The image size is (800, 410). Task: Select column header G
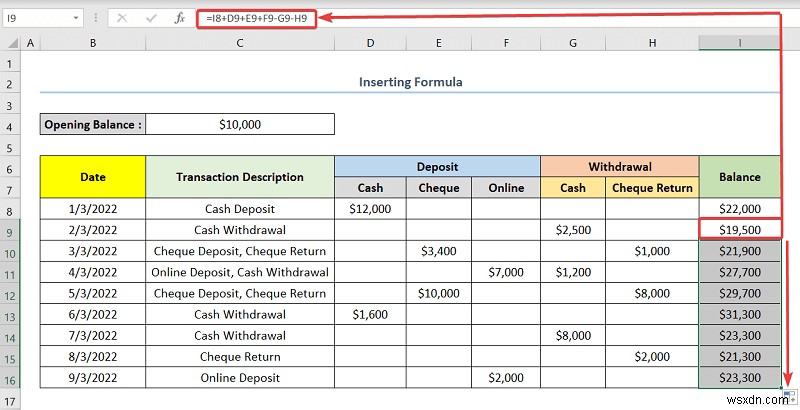(x=573, y=43)
